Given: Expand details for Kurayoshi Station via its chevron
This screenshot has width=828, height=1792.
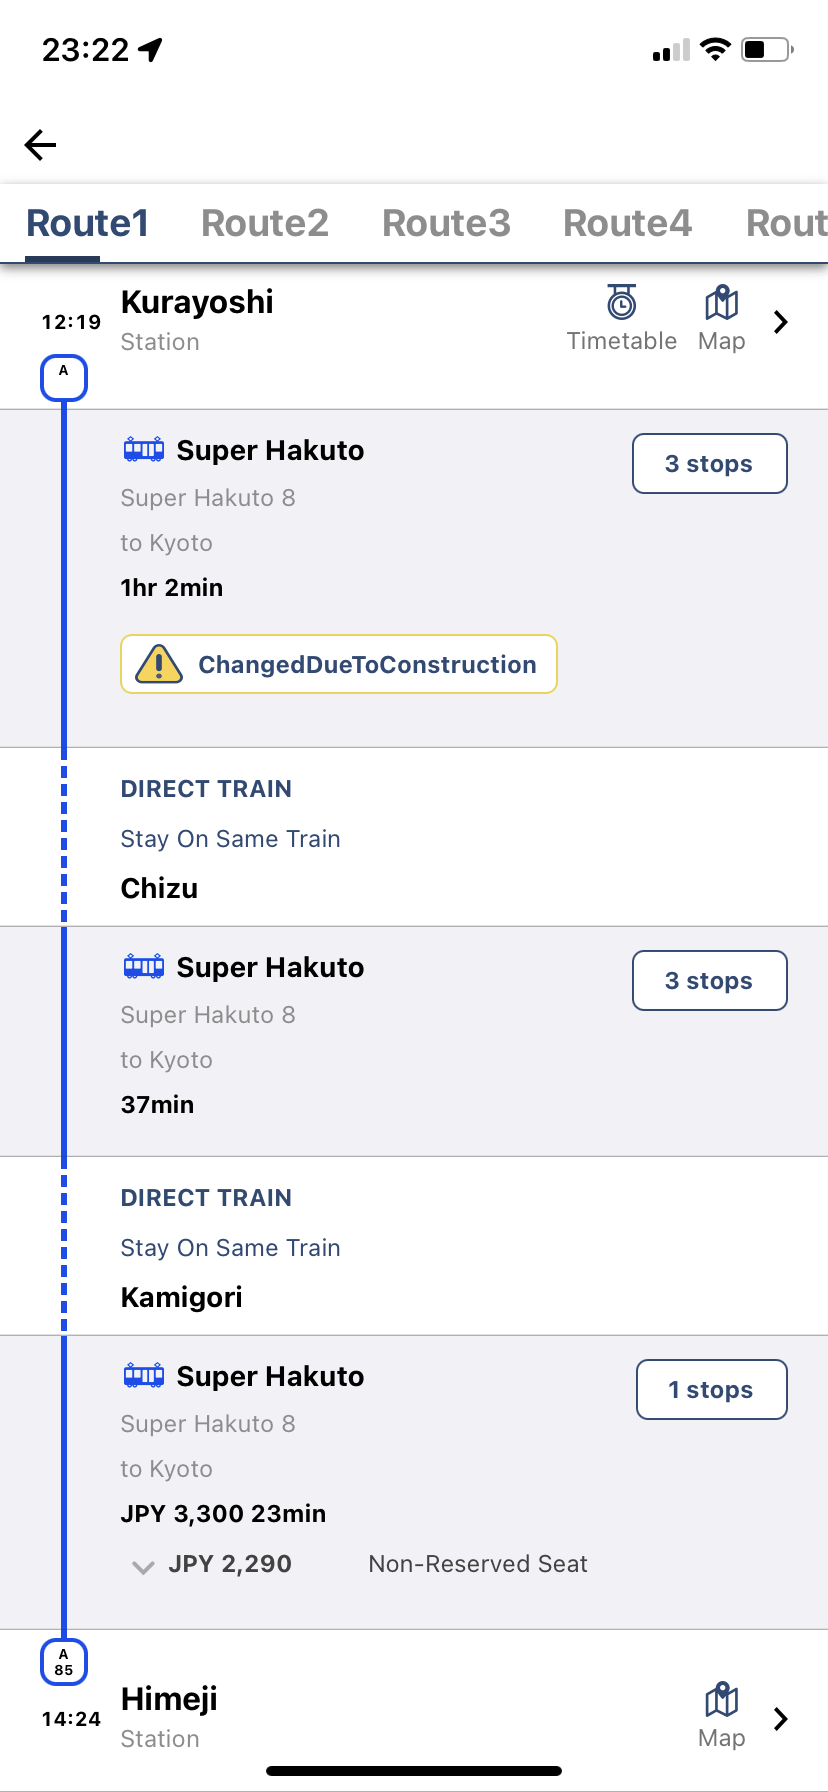Looking at the screenshot, I should pyautogui.click(x=780, y=321).
